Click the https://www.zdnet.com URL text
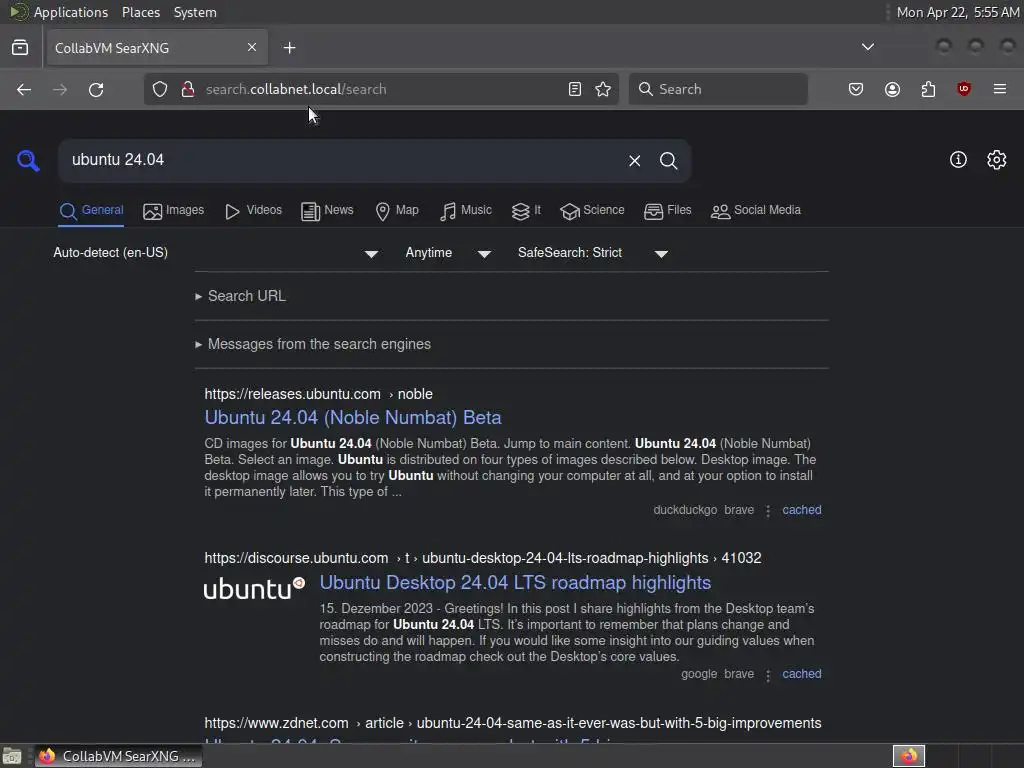 [x=276, y=723]
